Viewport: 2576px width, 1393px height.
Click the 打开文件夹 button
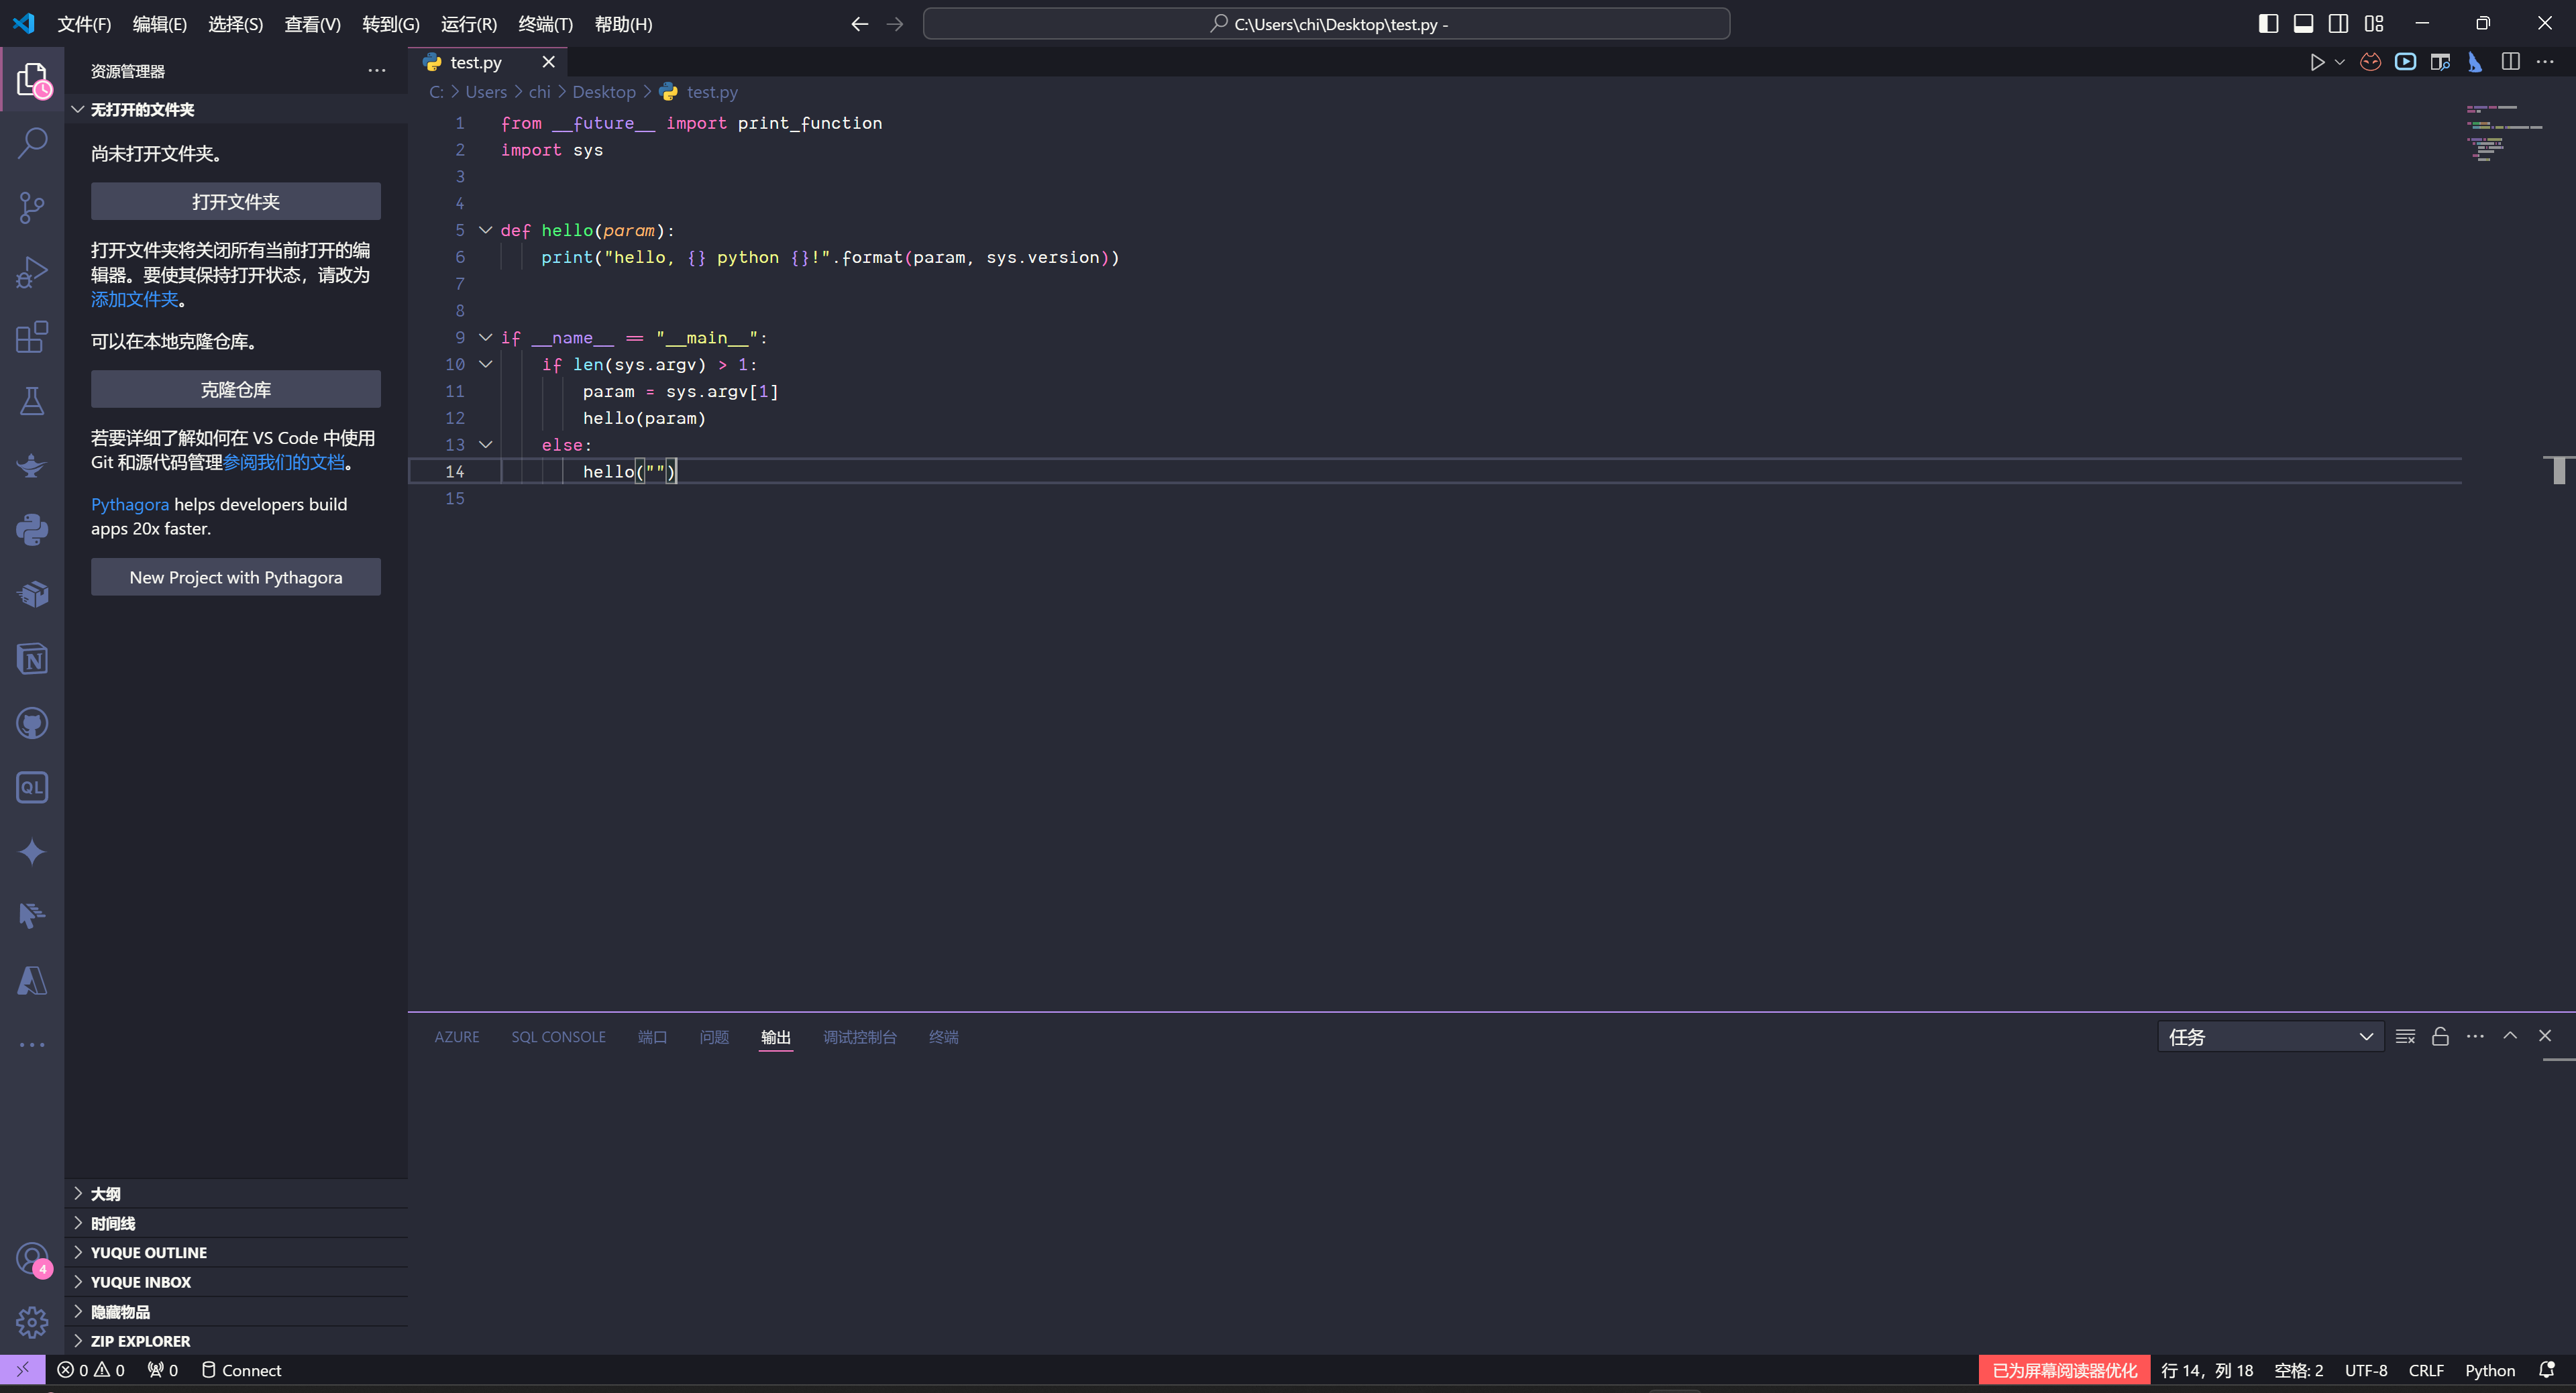pos(235,201)
